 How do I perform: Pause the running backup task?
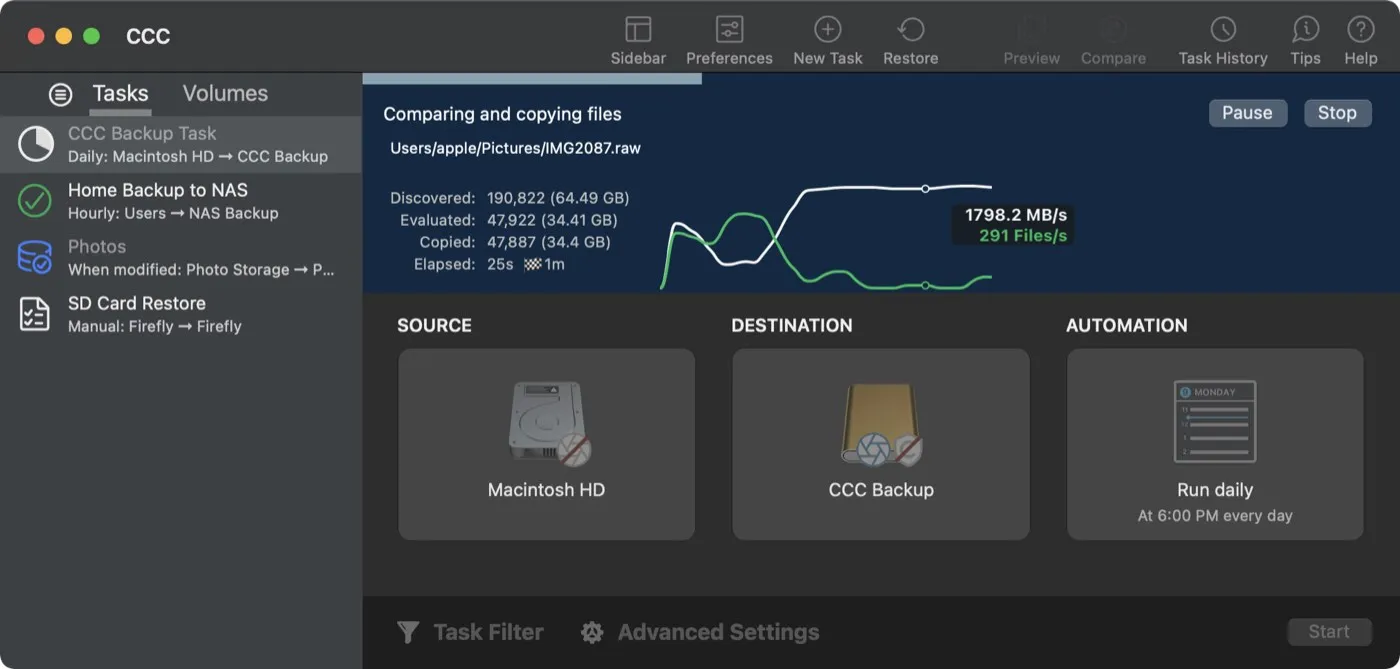(x=1247, y=113)
